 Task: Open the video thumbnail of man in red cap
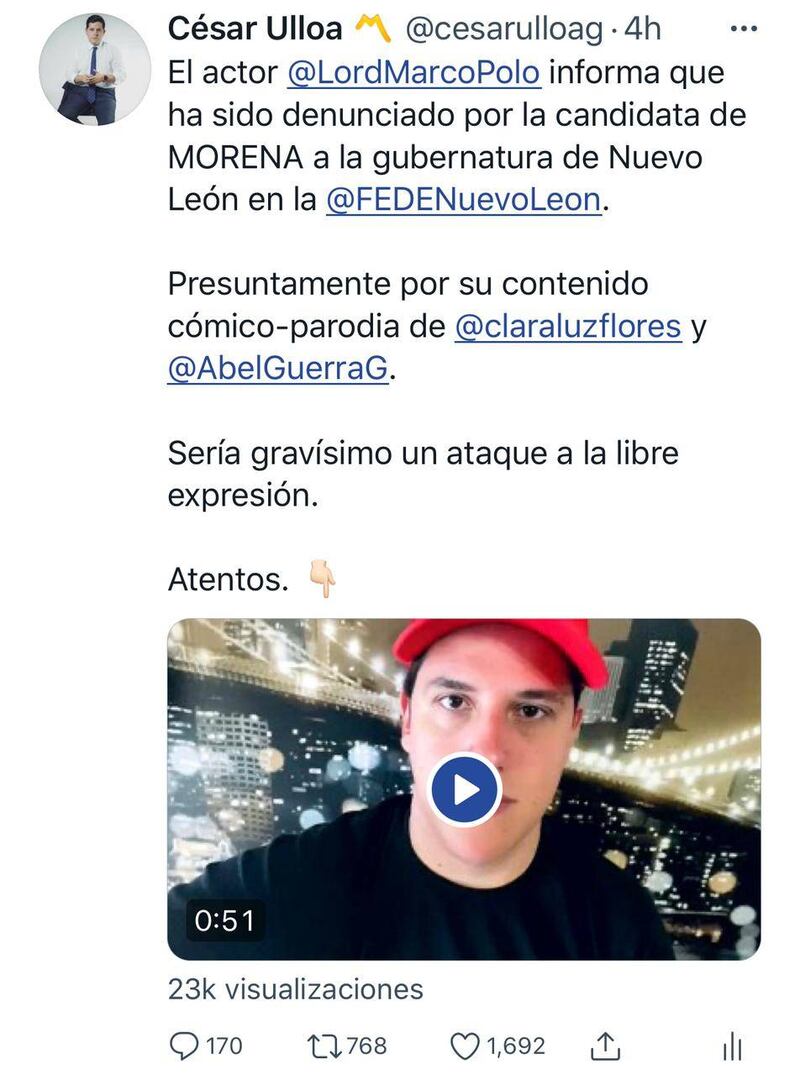pyautogui.click(x=464, y=789)
